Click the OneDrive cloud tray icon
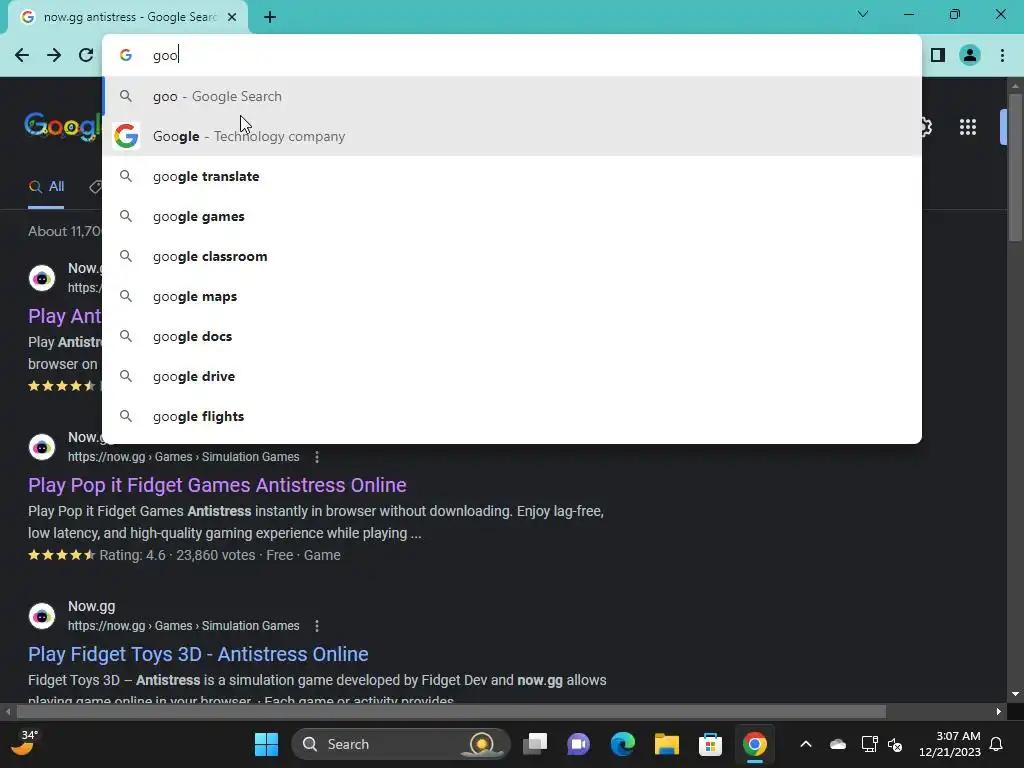The height and width of the screenshot is (768, 1024). point(838,744)
